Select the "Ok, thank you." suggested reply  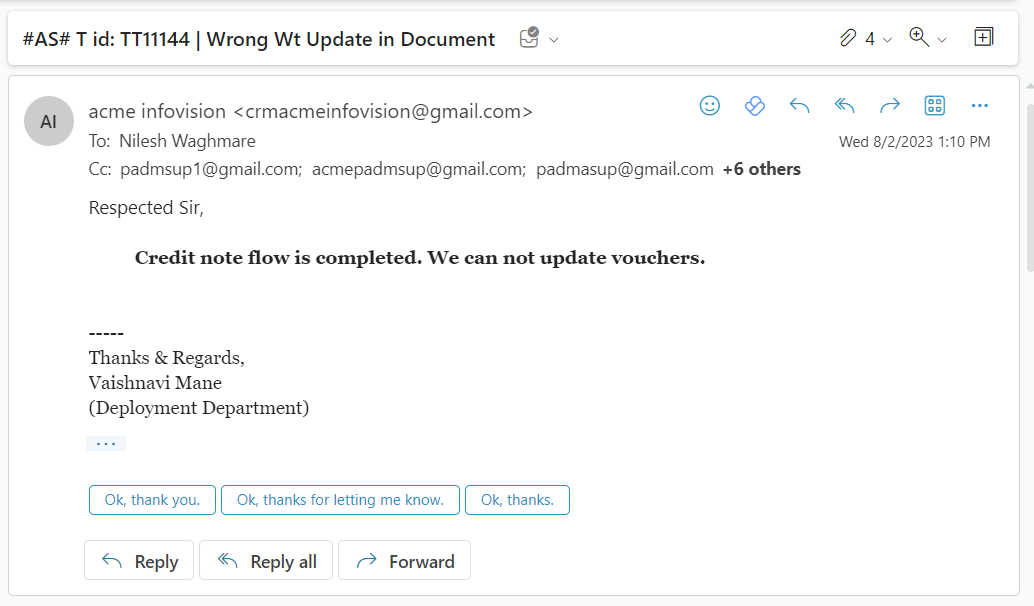click(x=152, y=500)
